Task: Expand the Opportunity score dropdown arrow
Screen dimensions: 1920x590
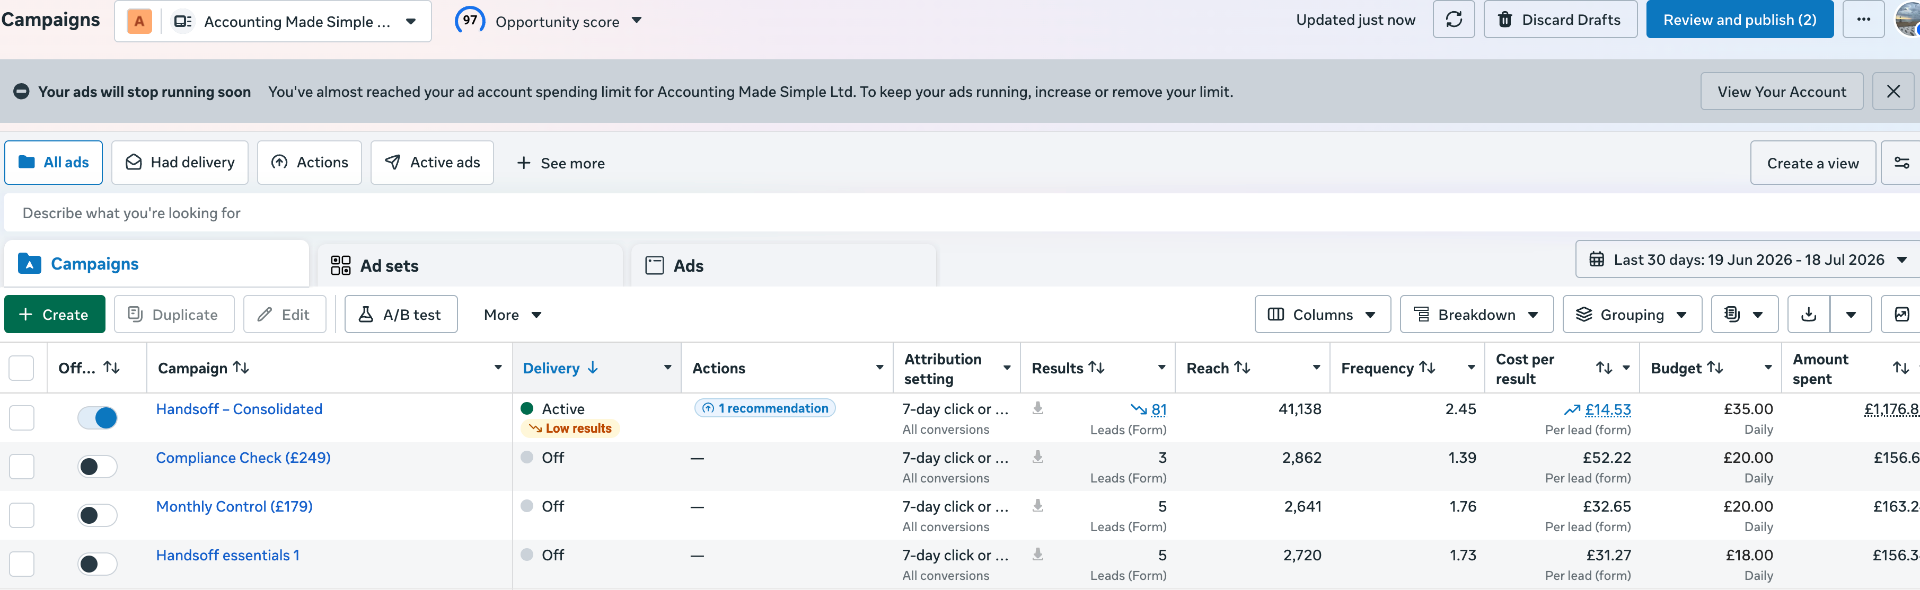Action: (637, 21)
